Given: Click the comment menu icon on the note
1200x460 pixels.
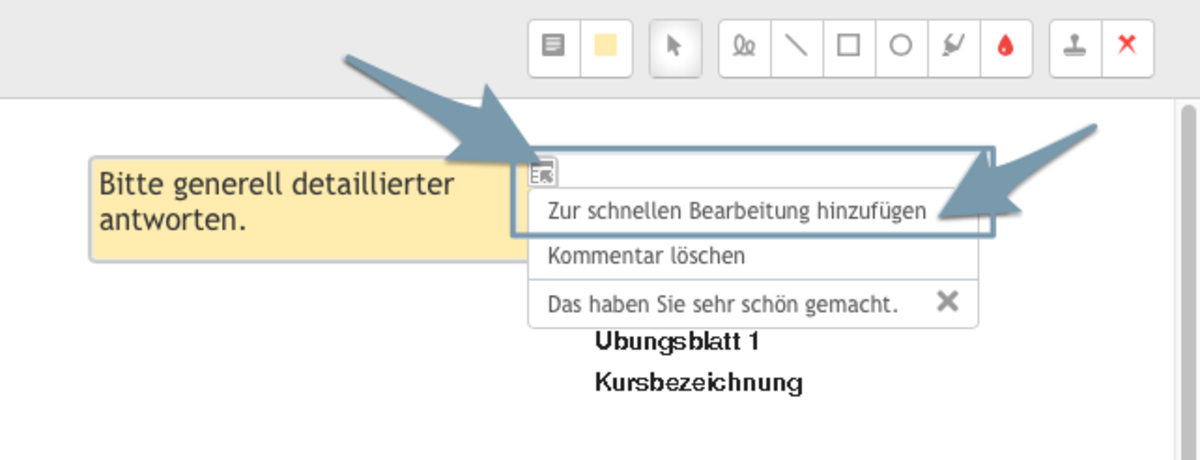Looking at the screenshot, I should [543, 173].
